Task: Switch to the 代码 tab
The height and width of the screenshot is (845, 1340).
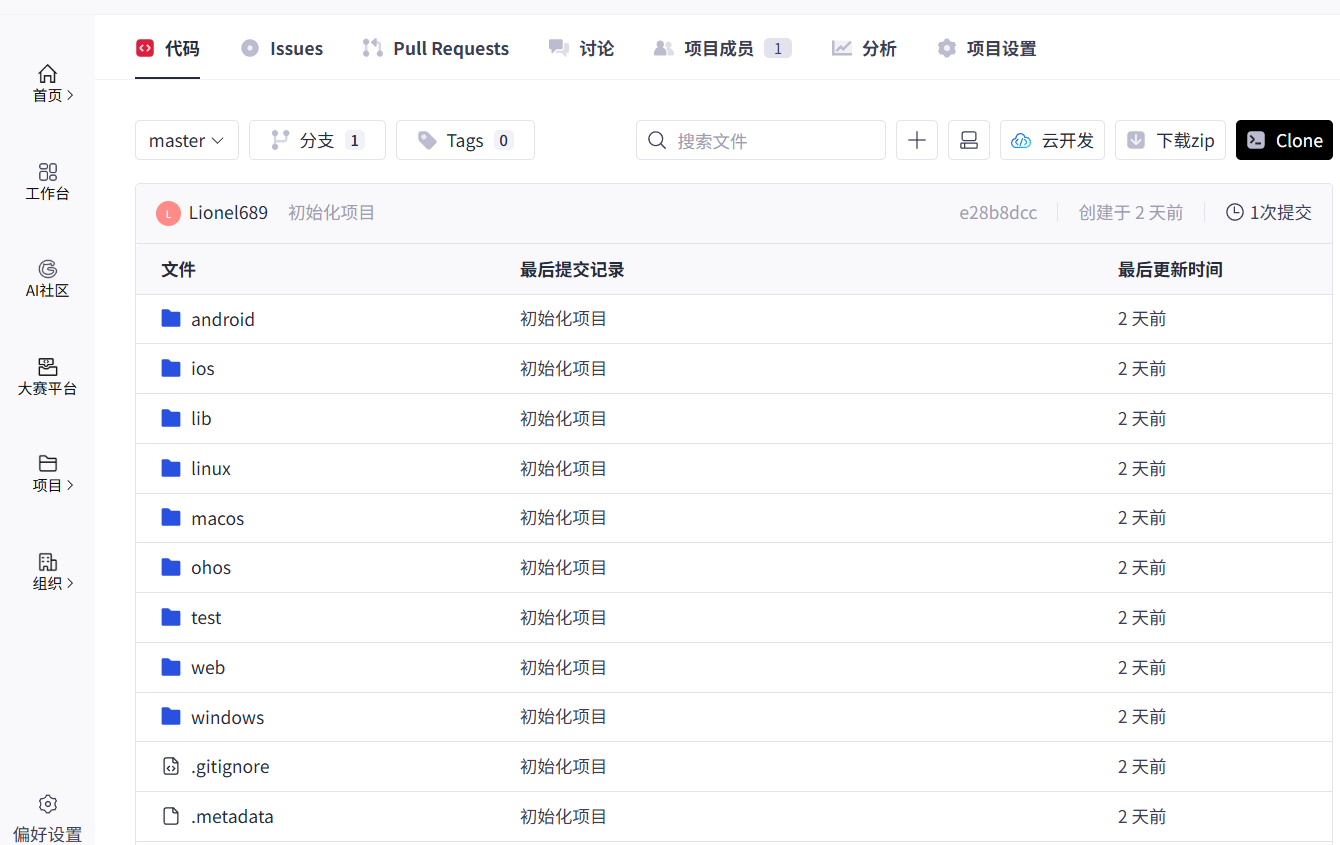Action: (x=168, y=48)
